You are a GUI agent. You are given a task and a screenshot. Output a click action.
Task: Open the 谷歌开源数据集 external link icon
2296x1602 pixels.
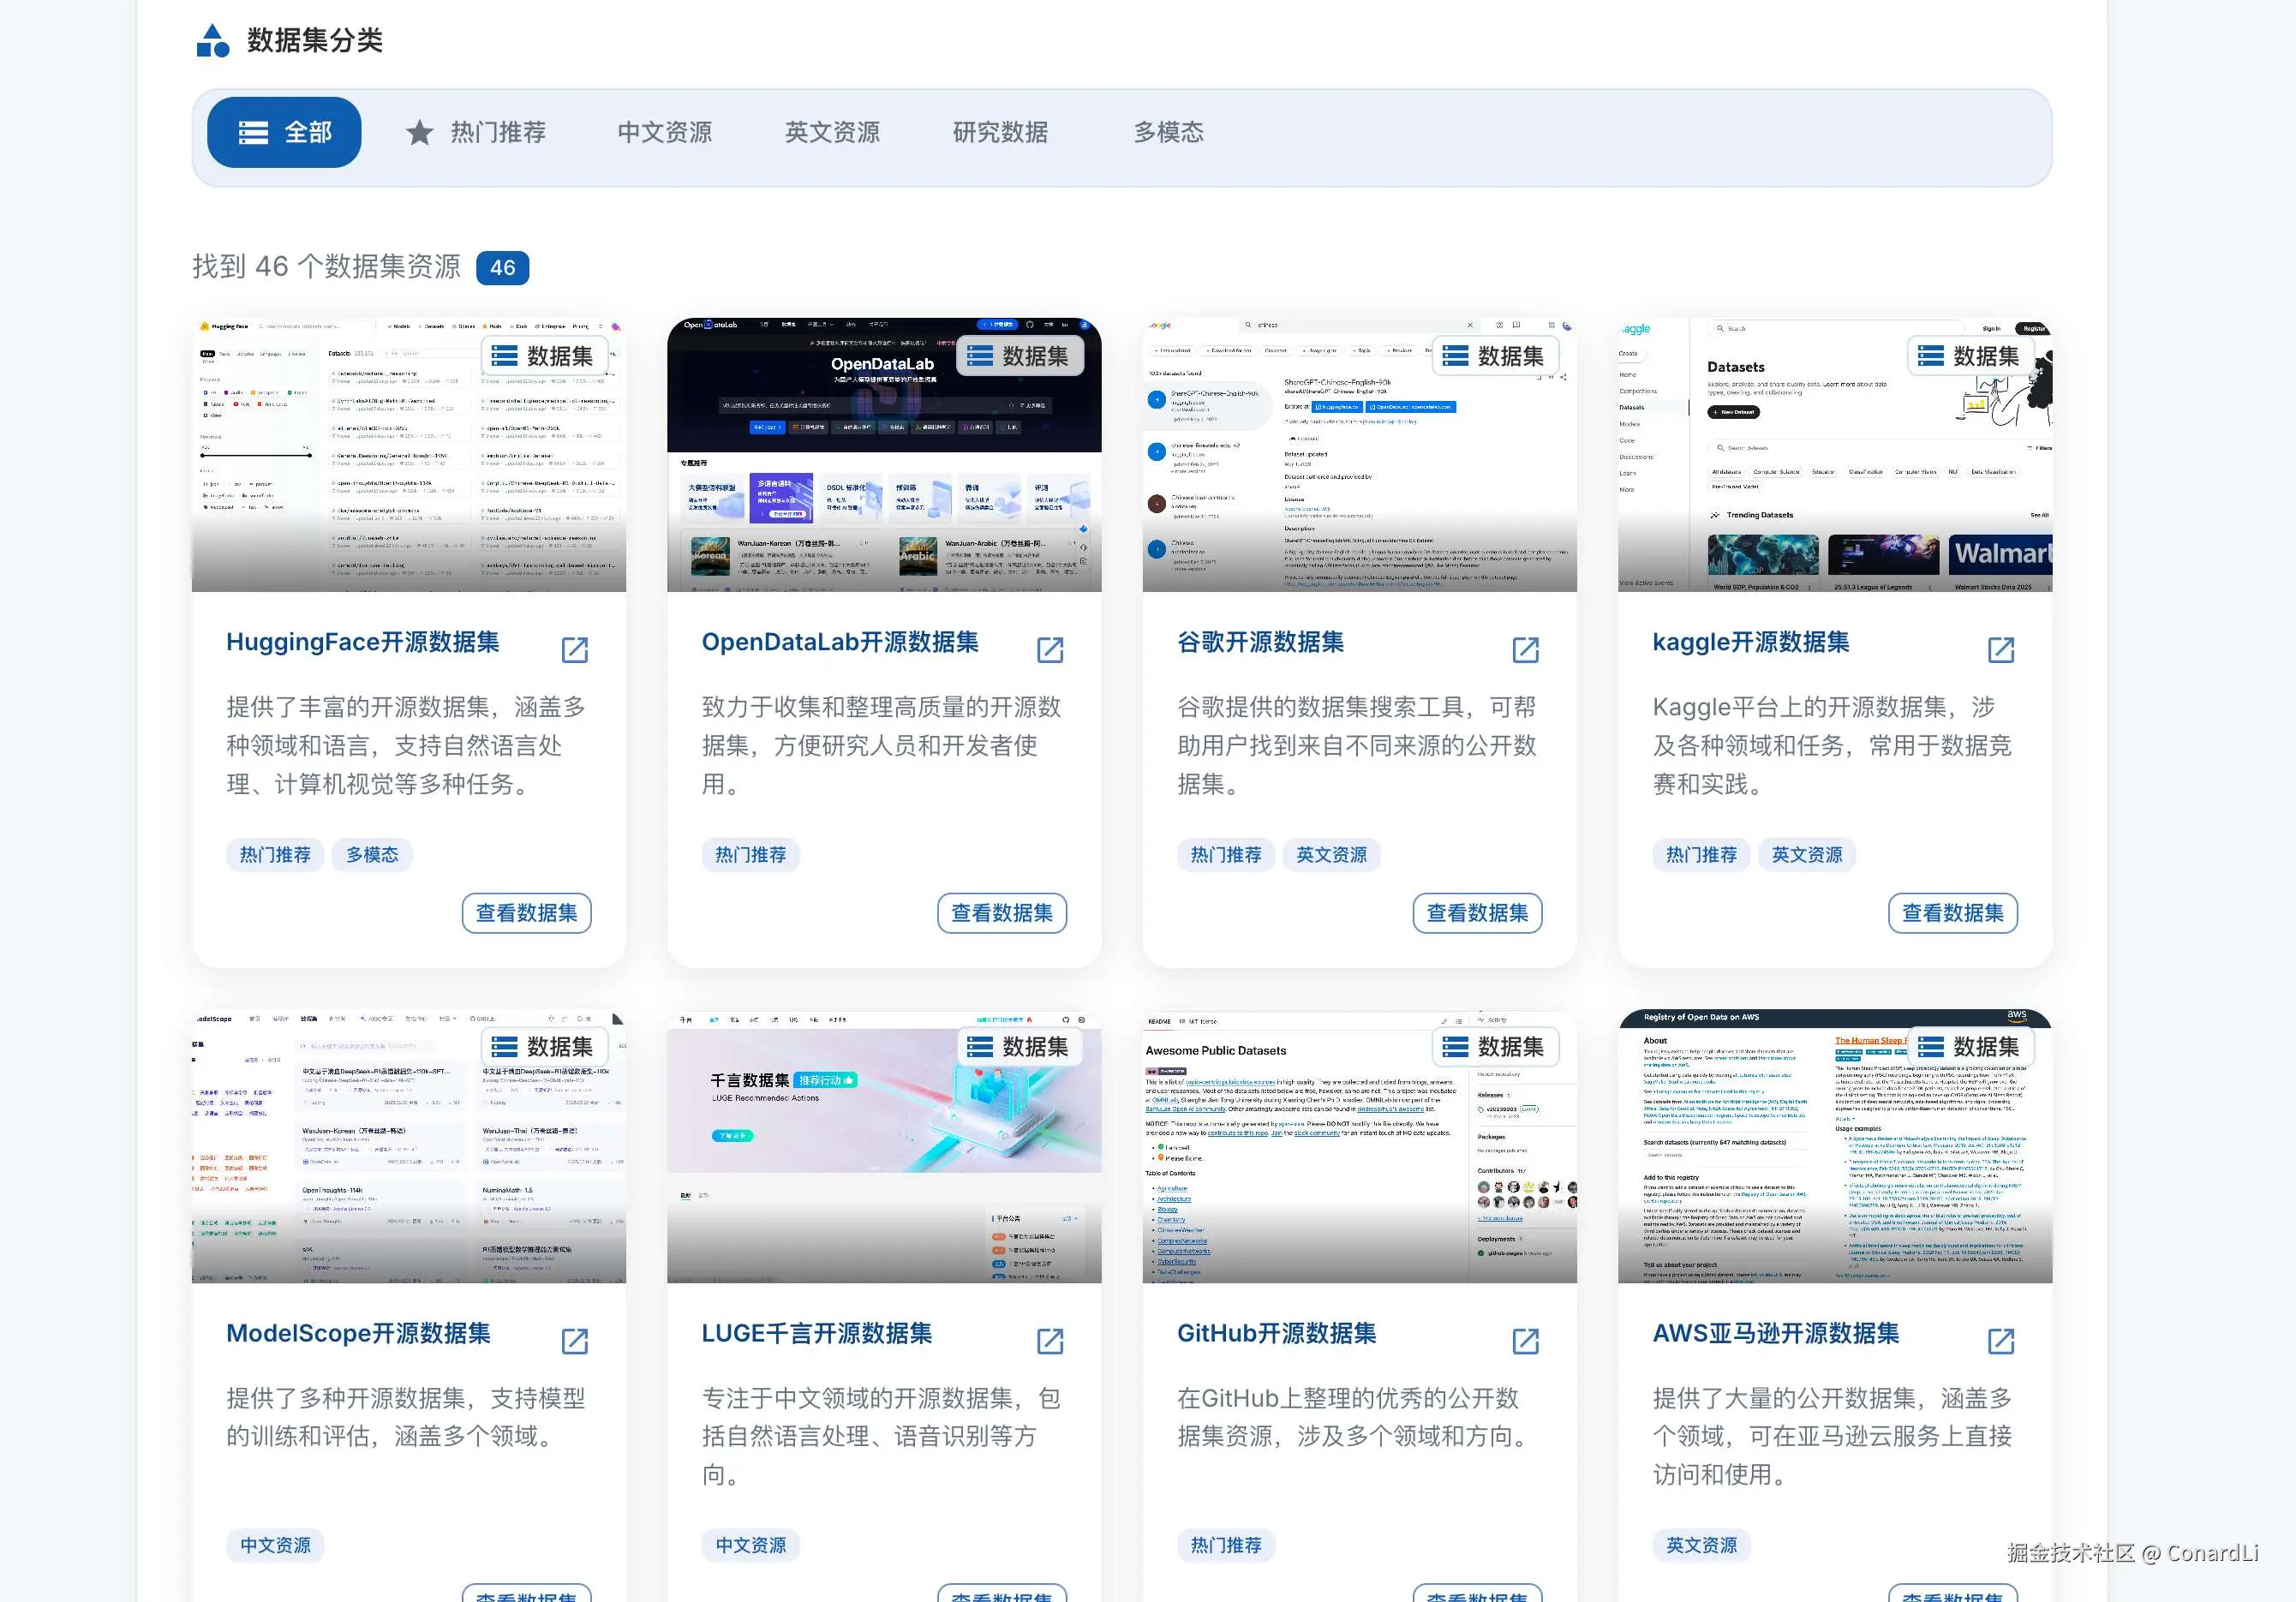(1524, 650)
